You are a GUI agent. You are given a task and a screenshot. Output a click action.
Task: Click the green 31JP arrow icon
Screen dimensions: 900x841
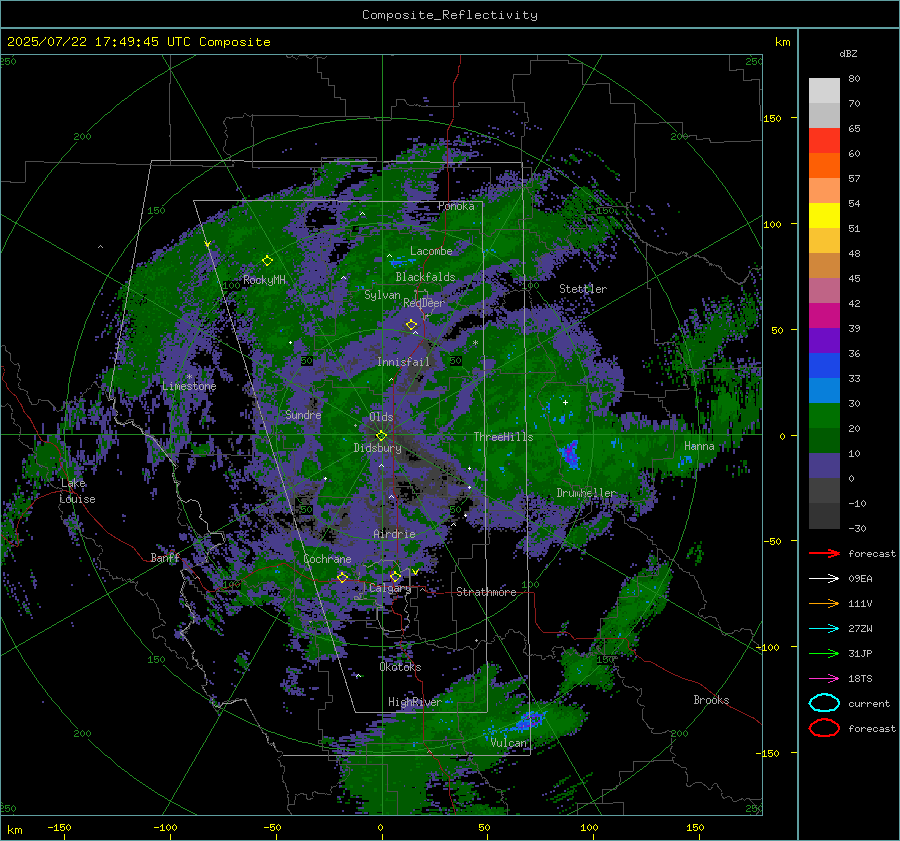click(x=824, y=653)
